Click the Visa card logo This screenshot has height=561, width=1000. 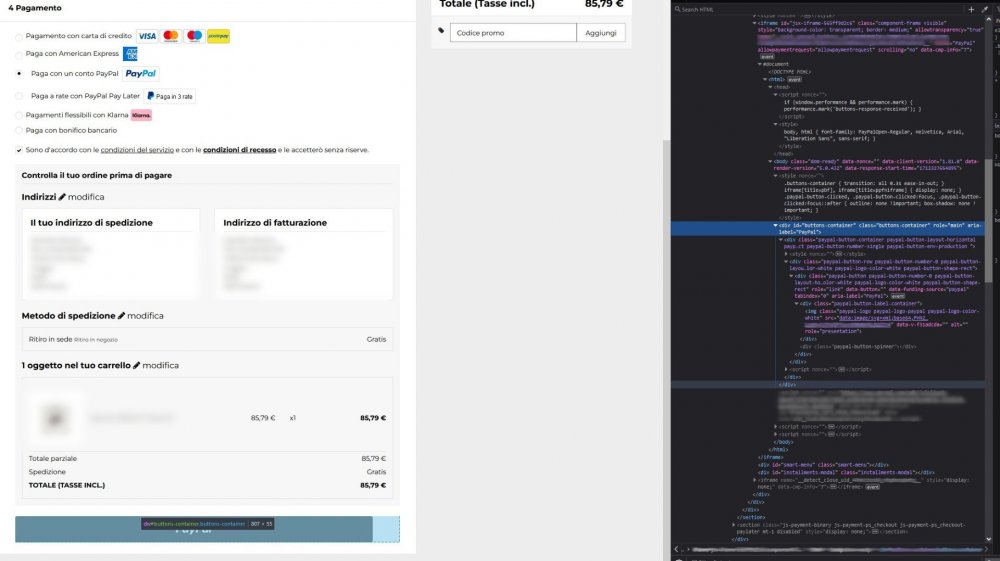[147, 36]
